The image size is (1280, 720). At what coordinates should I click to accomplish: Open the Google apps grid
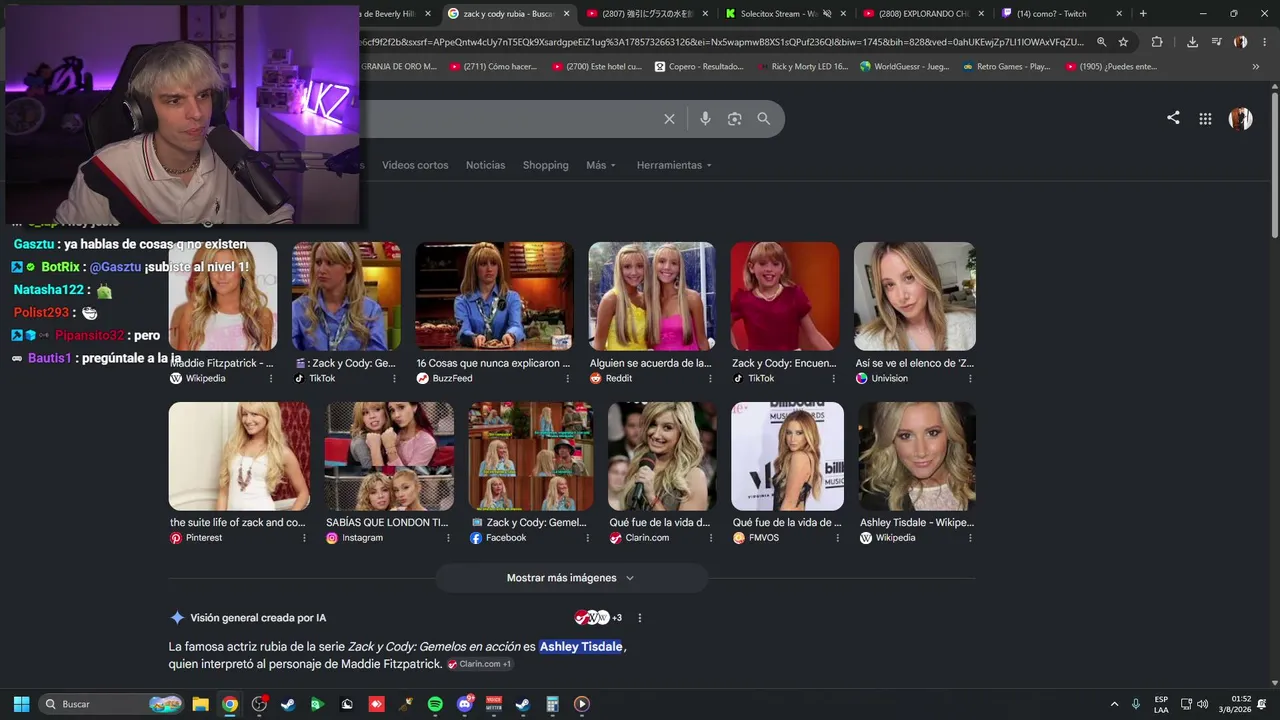(x=1205, y=119)
